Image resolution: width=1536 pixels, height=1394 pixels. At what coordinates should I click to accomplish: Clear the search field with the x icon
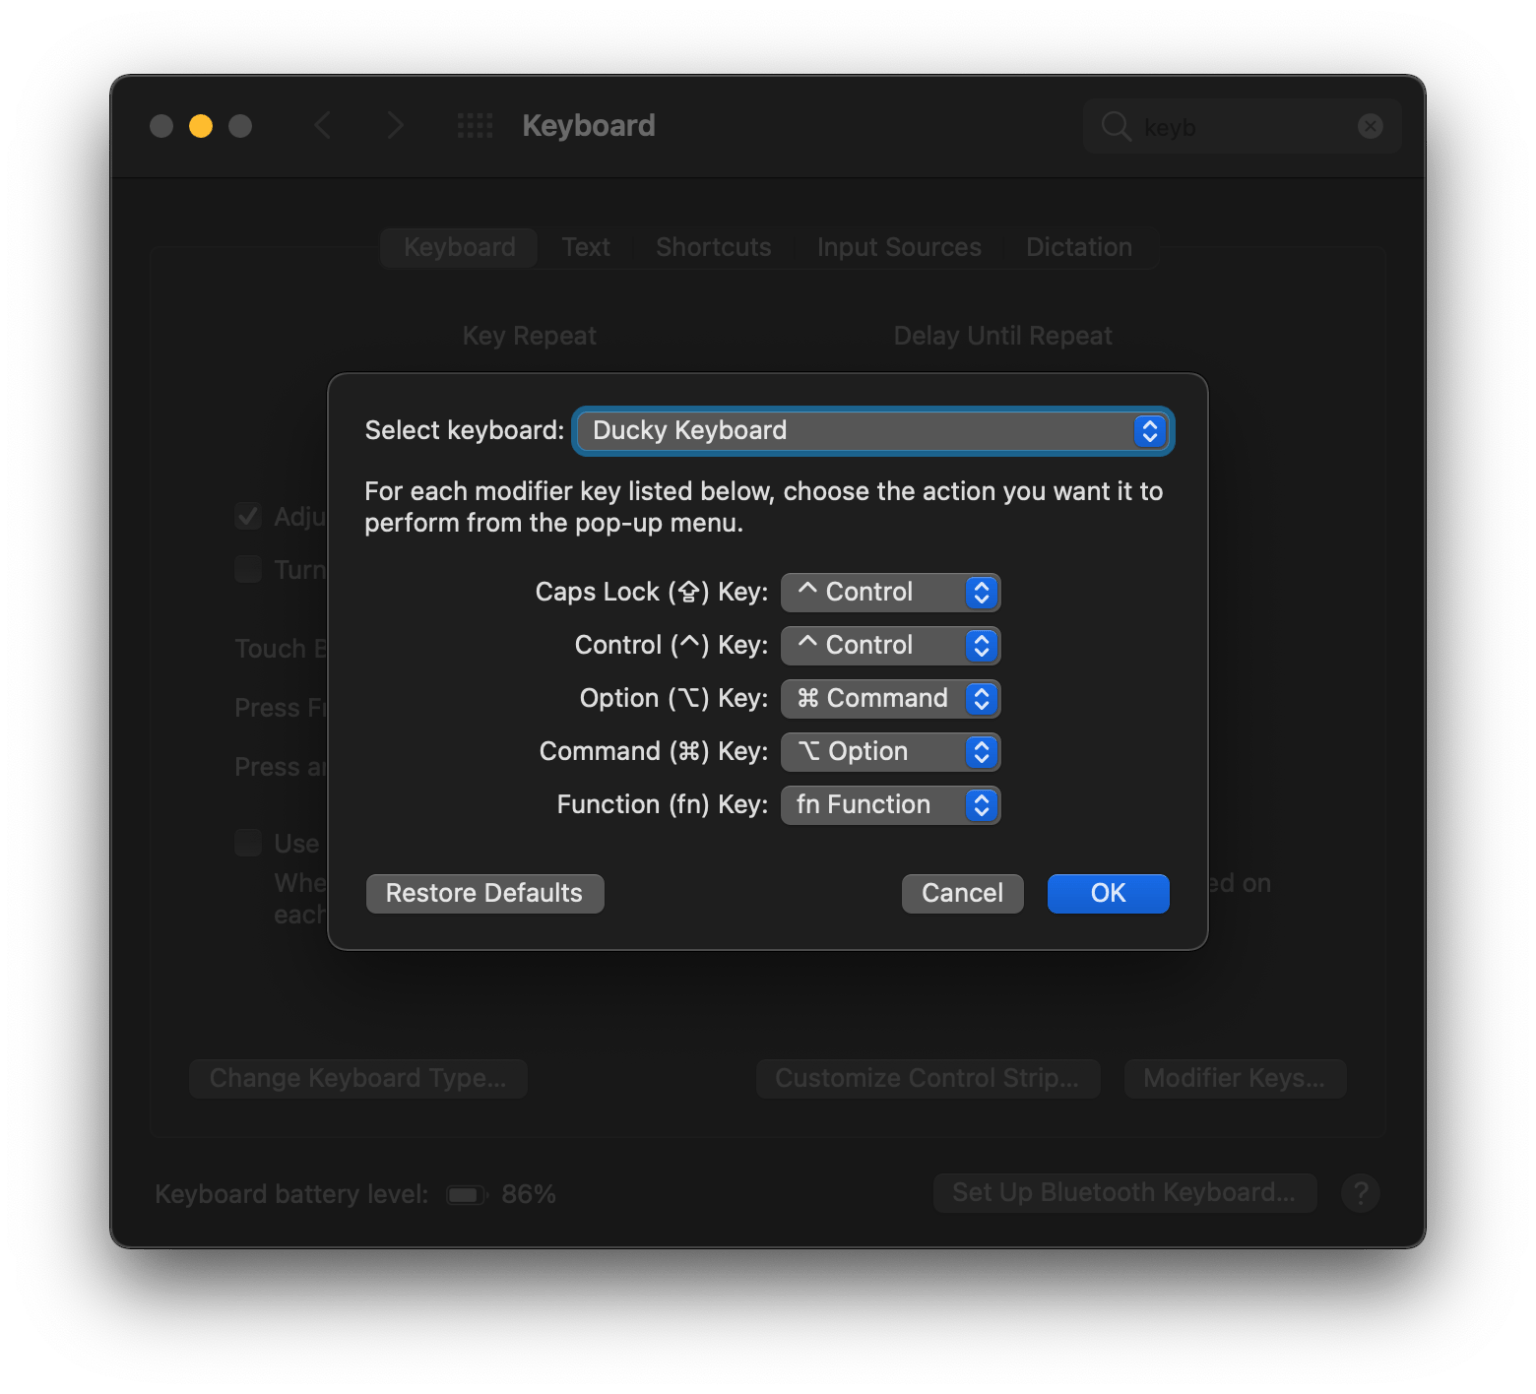tap(1370, 126)
